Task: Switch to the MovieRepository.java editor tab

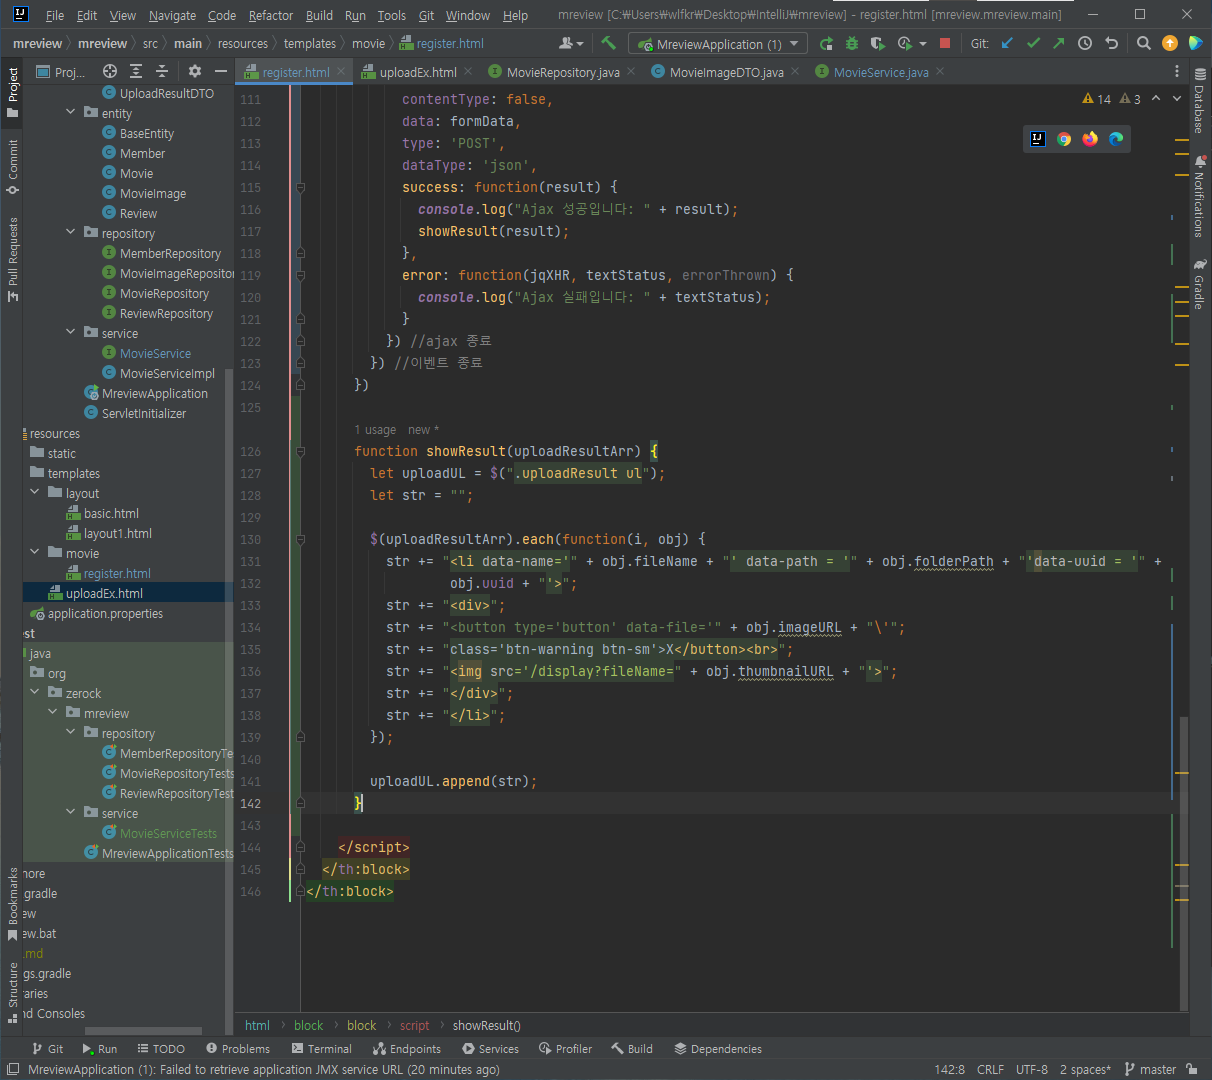Action: click(x=563, y=72)
